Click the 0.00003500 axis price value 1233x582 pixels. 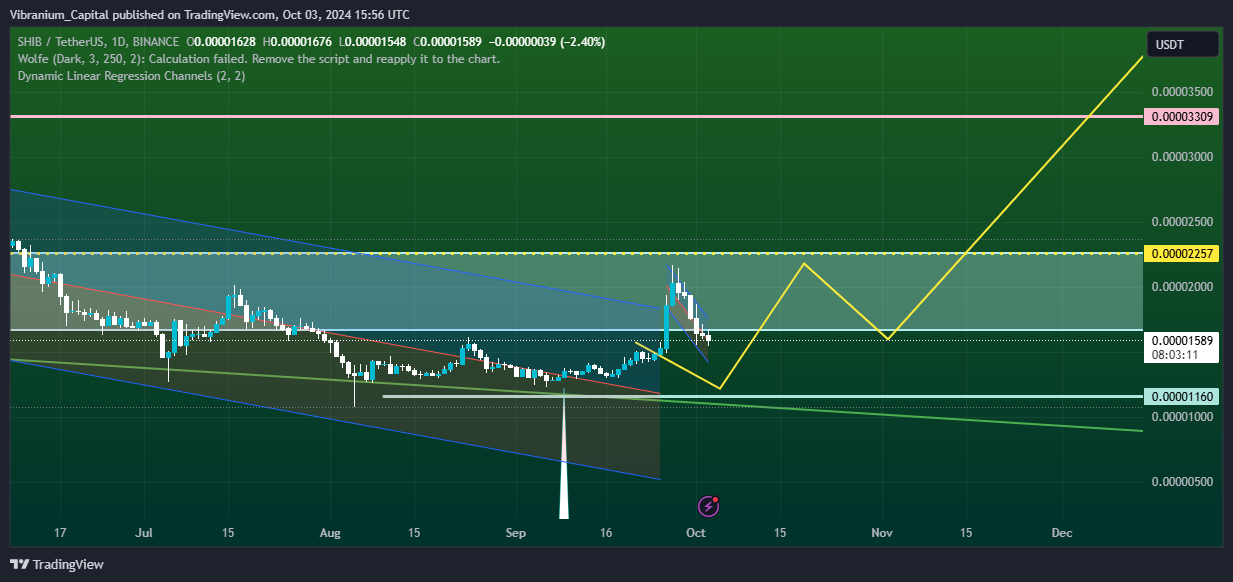tap(1182, 91)
